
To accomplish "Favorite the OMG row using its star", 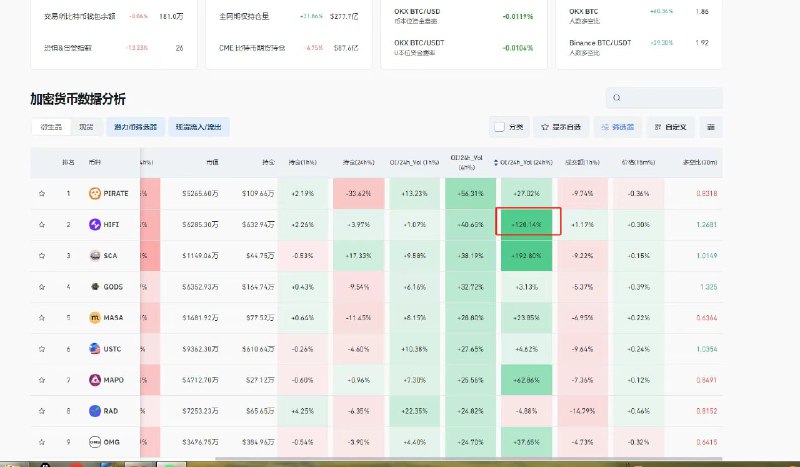I will click(41, 442).
